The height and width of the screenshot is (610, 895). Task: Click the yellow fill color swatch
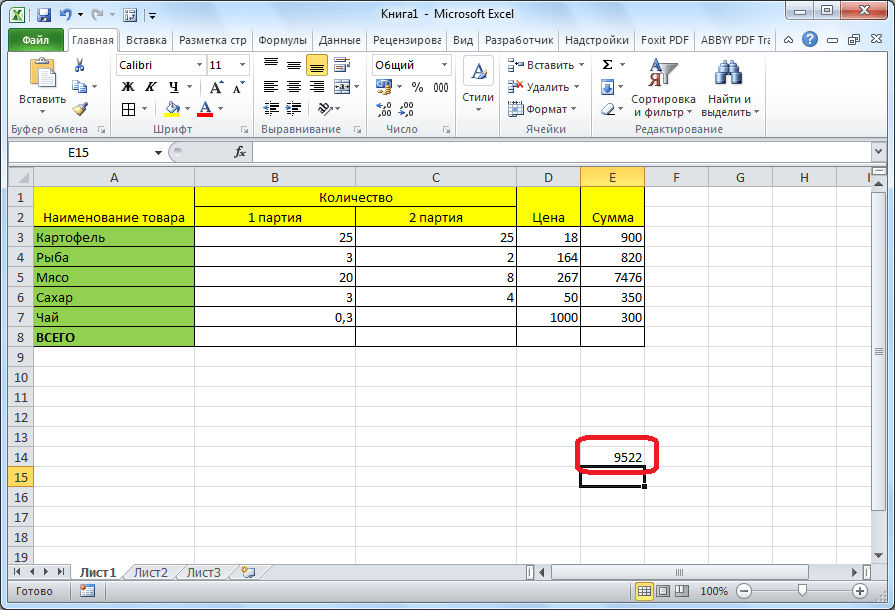171,109
